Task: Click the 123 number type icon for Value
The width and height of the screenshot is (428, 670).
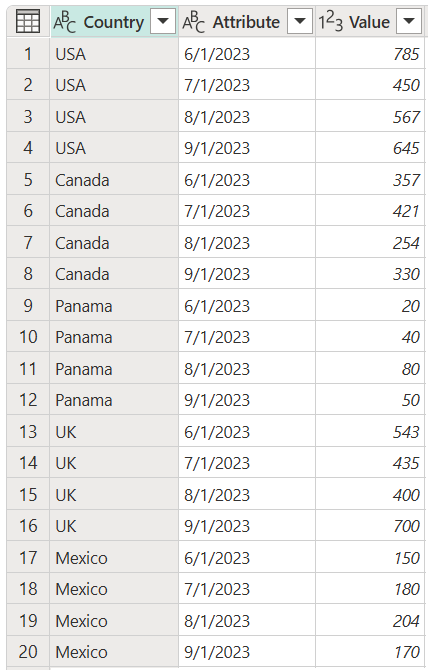Action: pyautogui.click(x=331, y=22)
